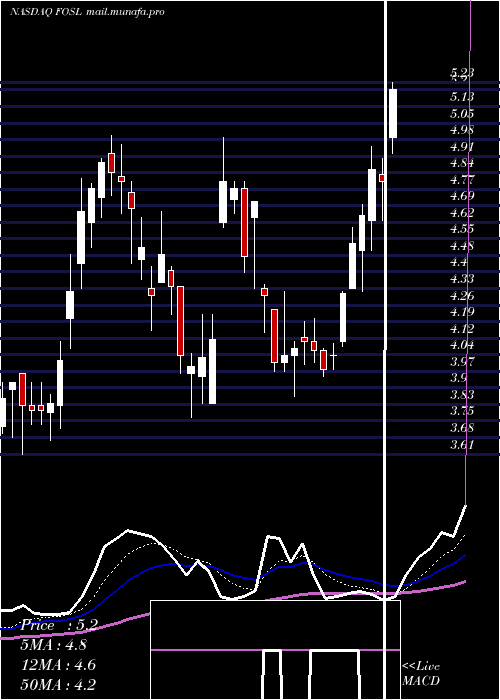Click the 4.84 price axis label
Image resolution: width=500 pixels, height=700 pixels.
(462, 163)
